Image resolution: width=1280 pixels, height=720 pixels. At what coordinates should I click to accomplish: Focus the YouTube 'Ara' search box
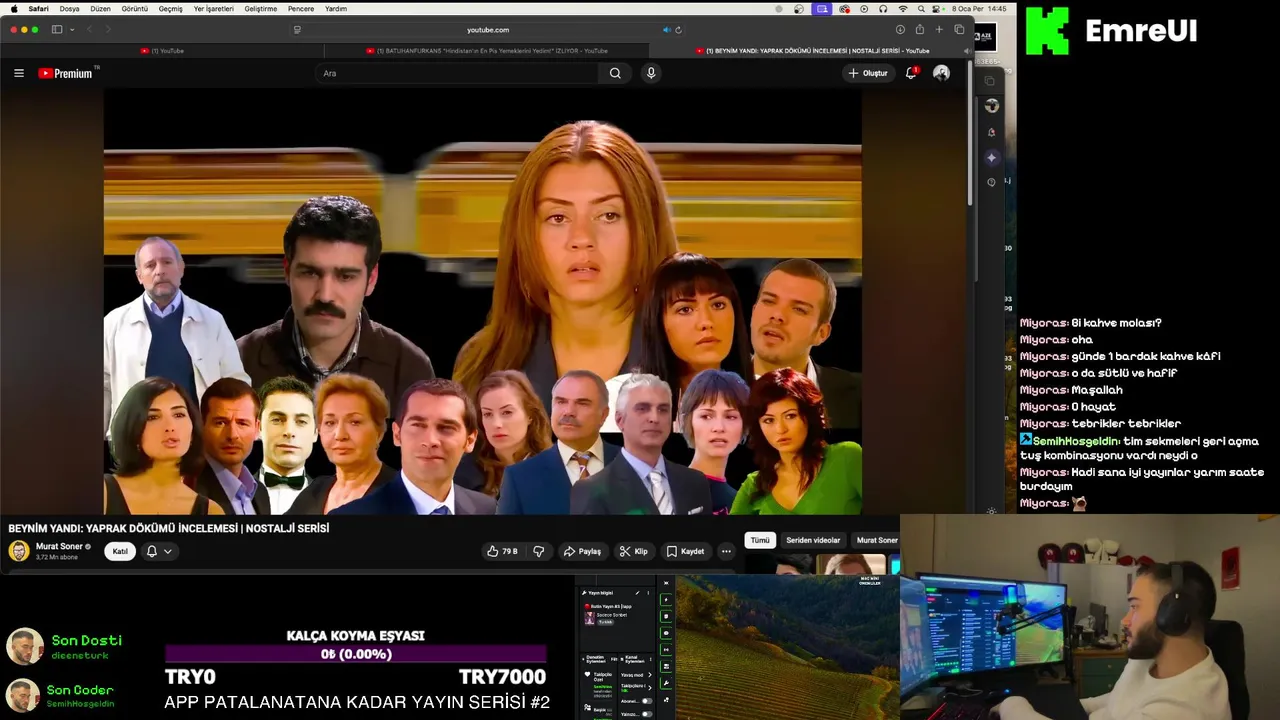tap(458, 73)
